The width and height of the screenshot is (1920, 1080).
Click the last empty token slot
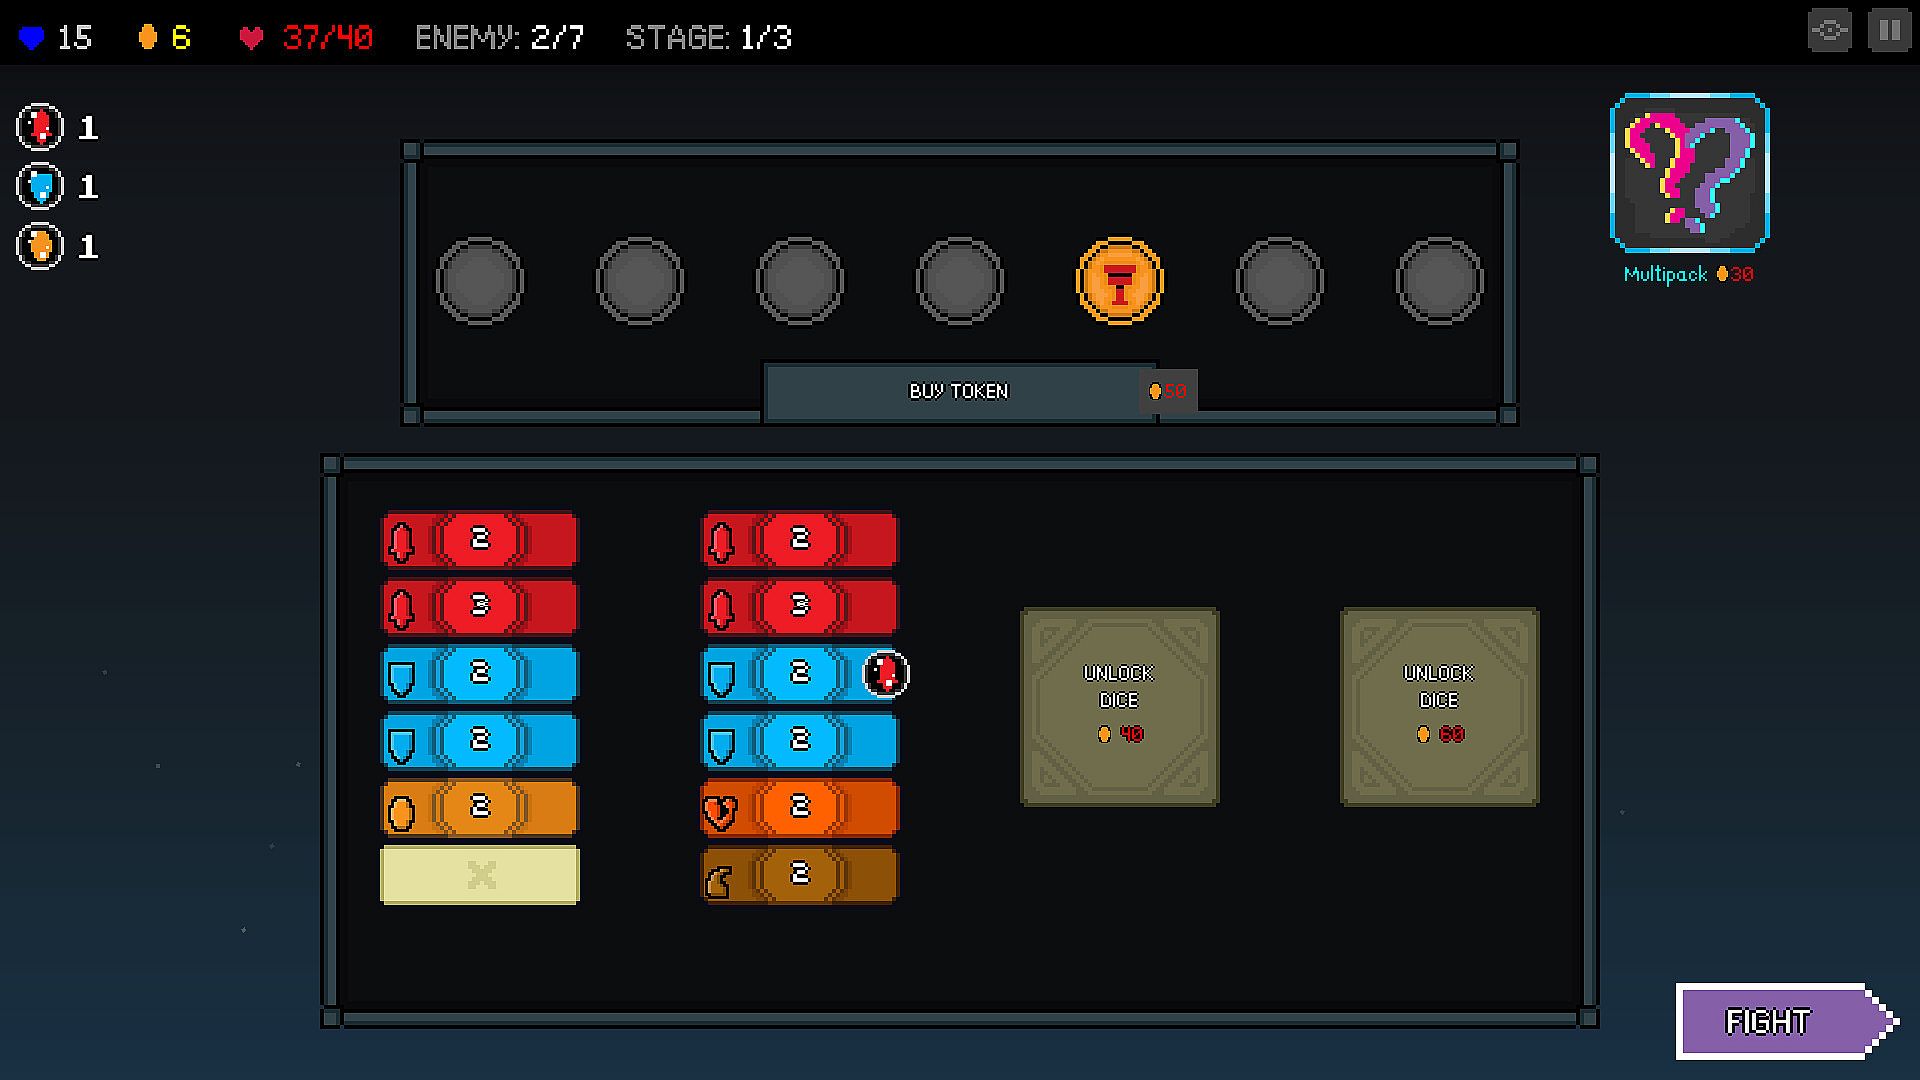tap(1439, 281)
